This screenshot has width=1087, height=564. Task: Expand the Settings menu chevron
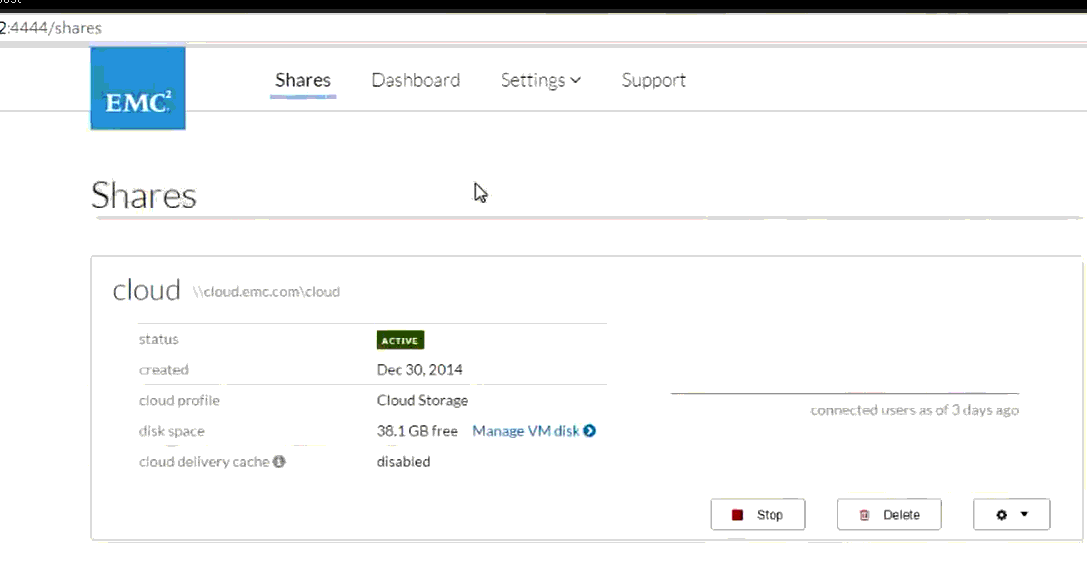[575, 80]
